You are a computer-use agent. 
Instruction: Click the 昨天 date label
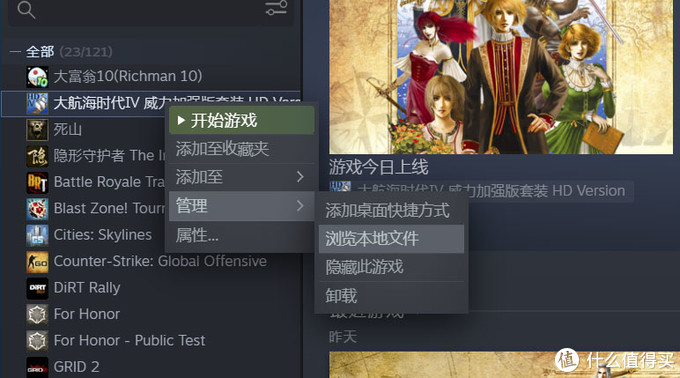(343, 337)
